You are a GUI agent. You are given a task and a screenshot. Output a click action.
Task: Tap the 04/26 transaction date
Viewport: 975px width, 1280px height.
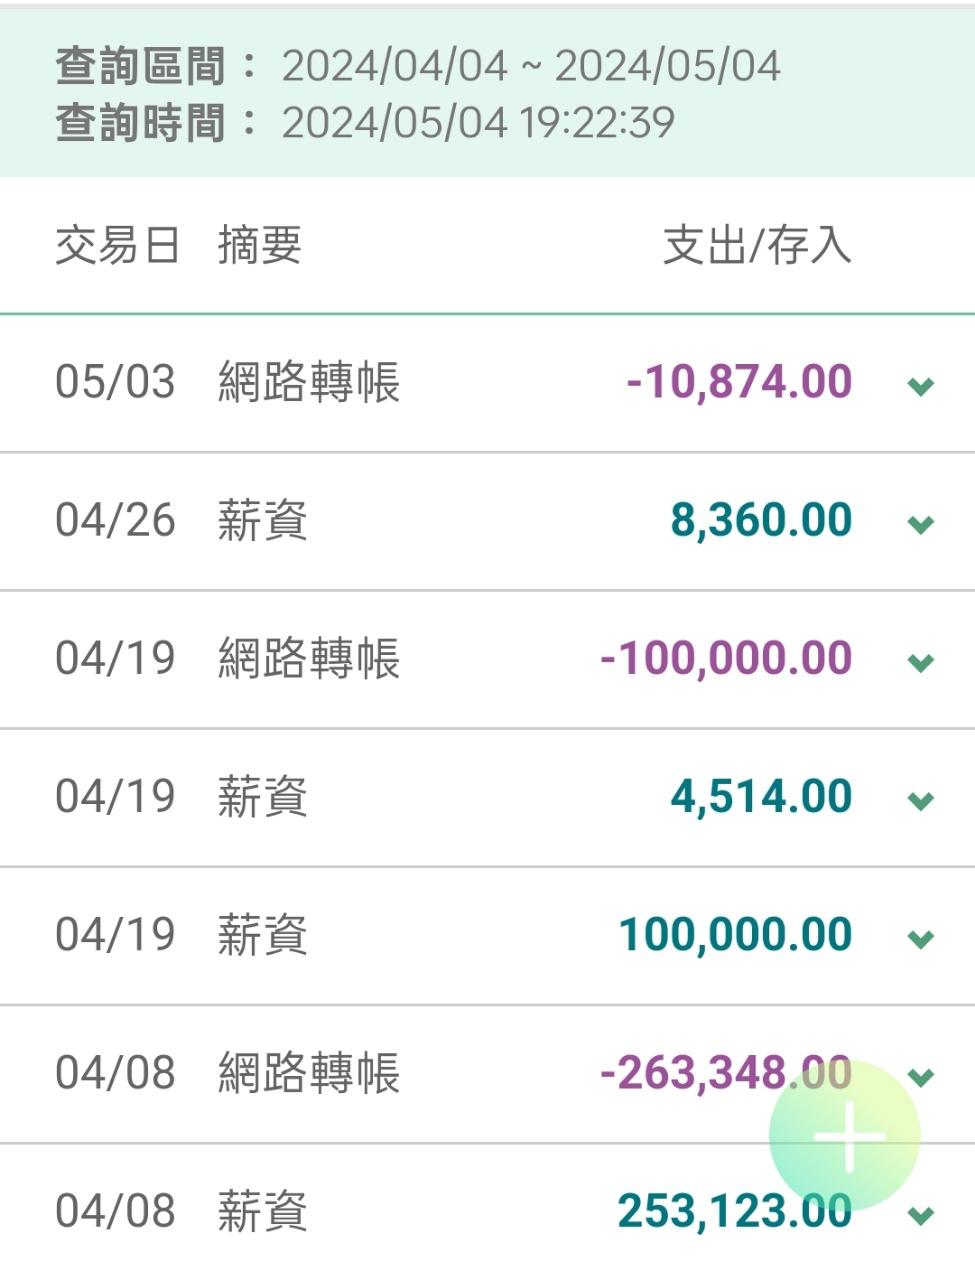(115, 521)
